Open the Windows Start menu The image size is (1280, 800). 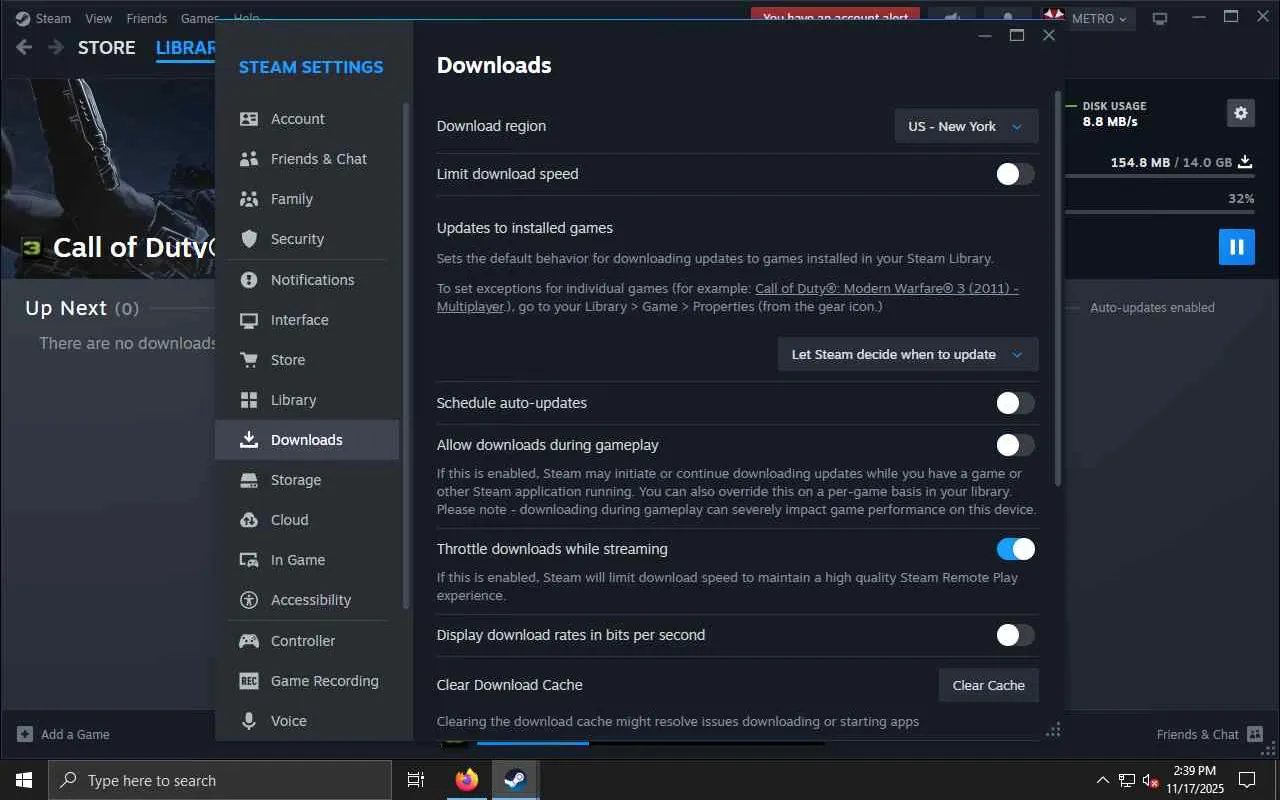24,780
